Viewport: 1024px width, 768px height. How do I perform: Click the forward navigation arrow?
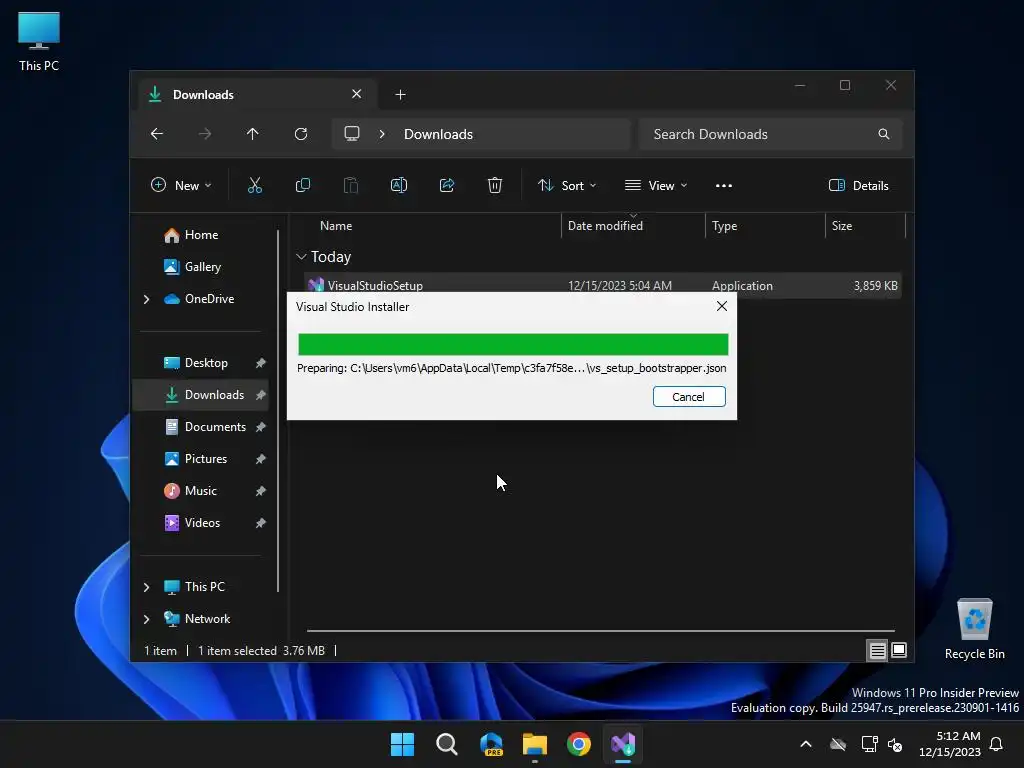point(205,134)
